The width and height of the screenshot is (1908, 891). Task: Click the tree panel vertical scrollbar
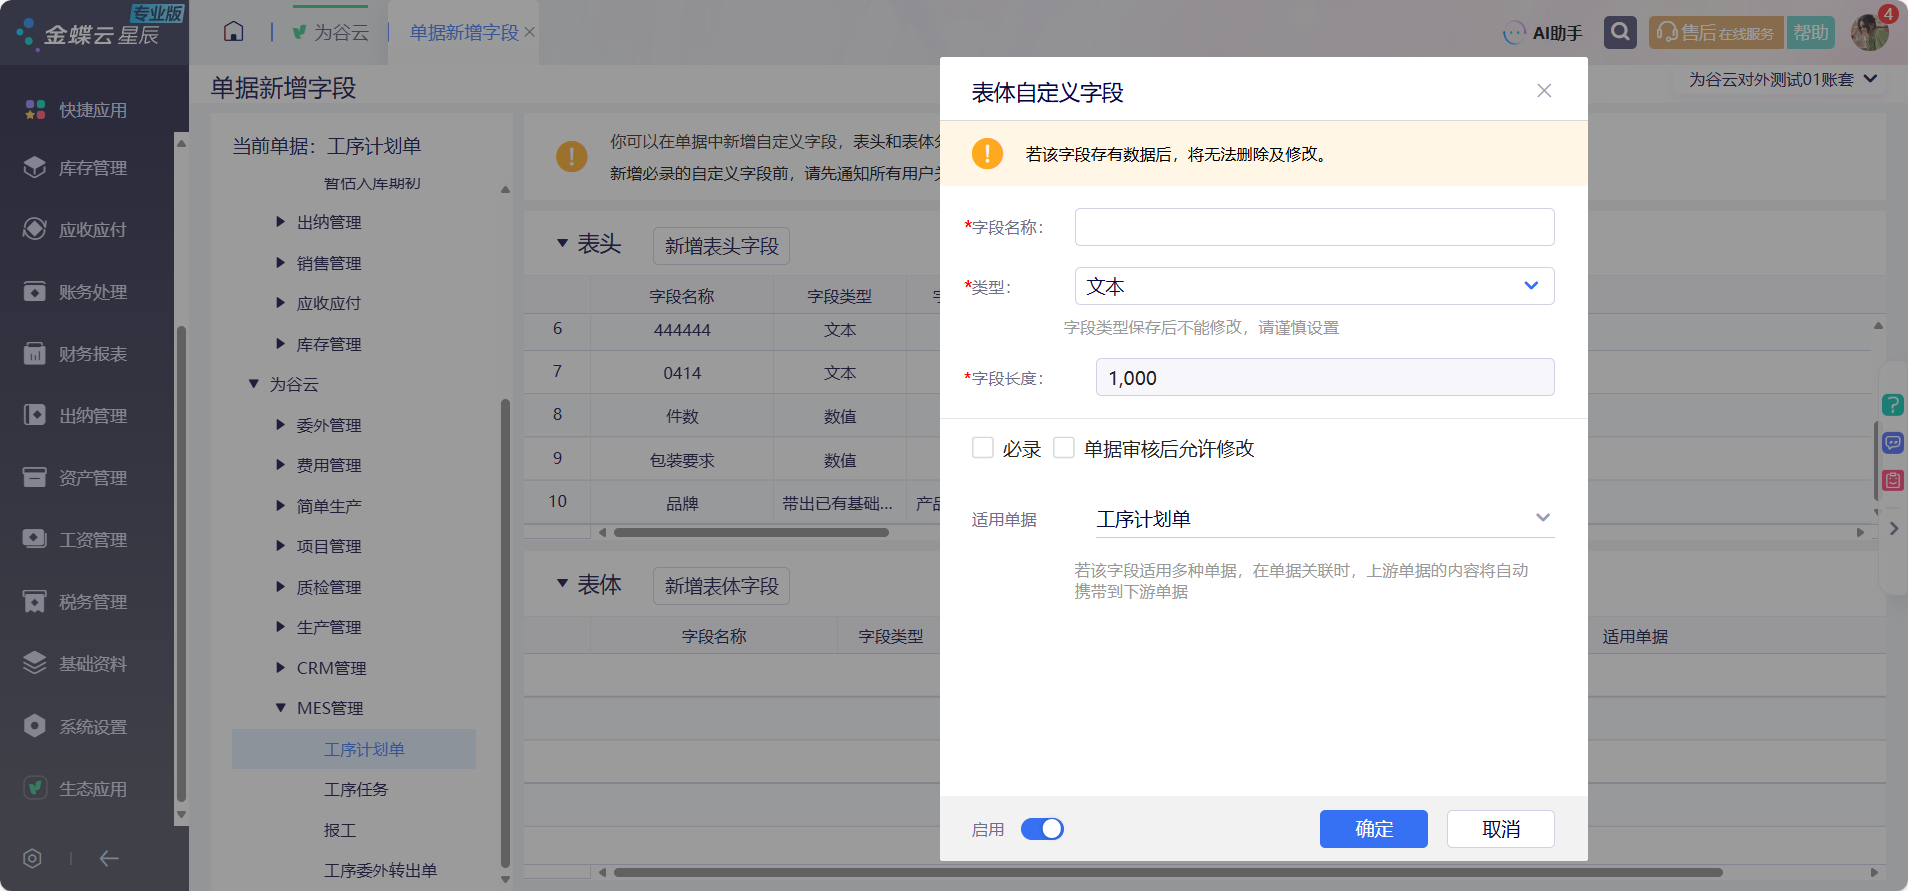click(x=505, y=633)
